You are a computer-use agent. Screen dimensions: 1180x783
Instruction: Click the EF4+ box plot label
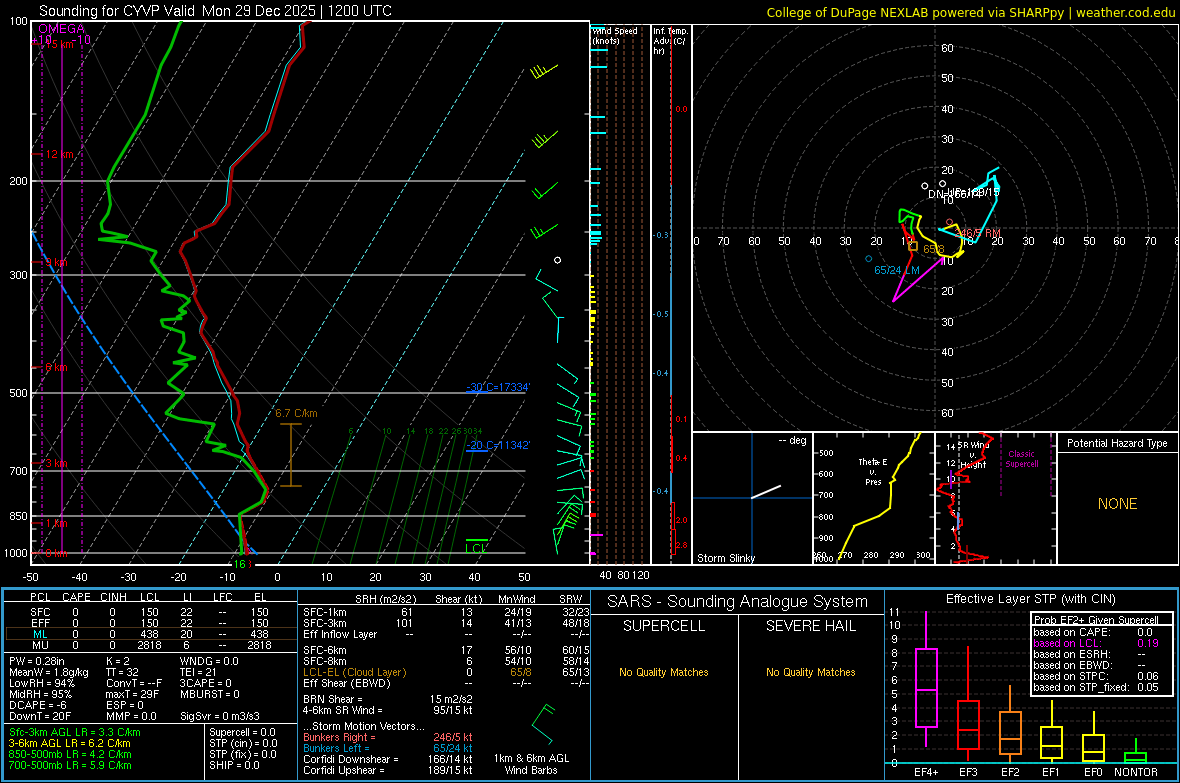click(926, 772)
